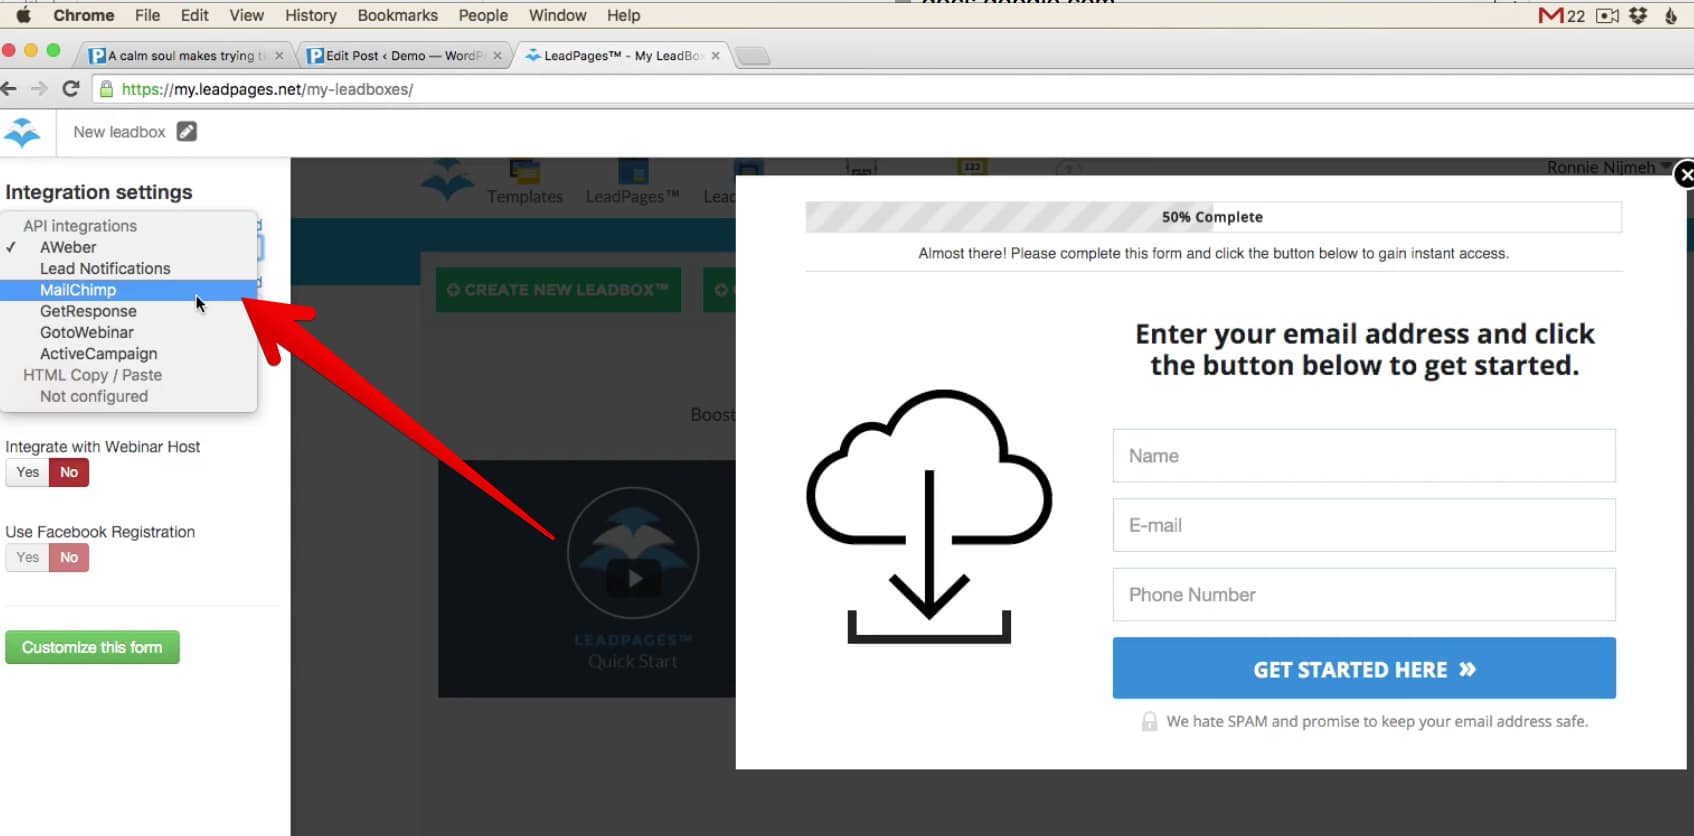Play the LeadPages Quick Start video
The height and width of the screenshot is (836, 1694).
coord(633,578)
